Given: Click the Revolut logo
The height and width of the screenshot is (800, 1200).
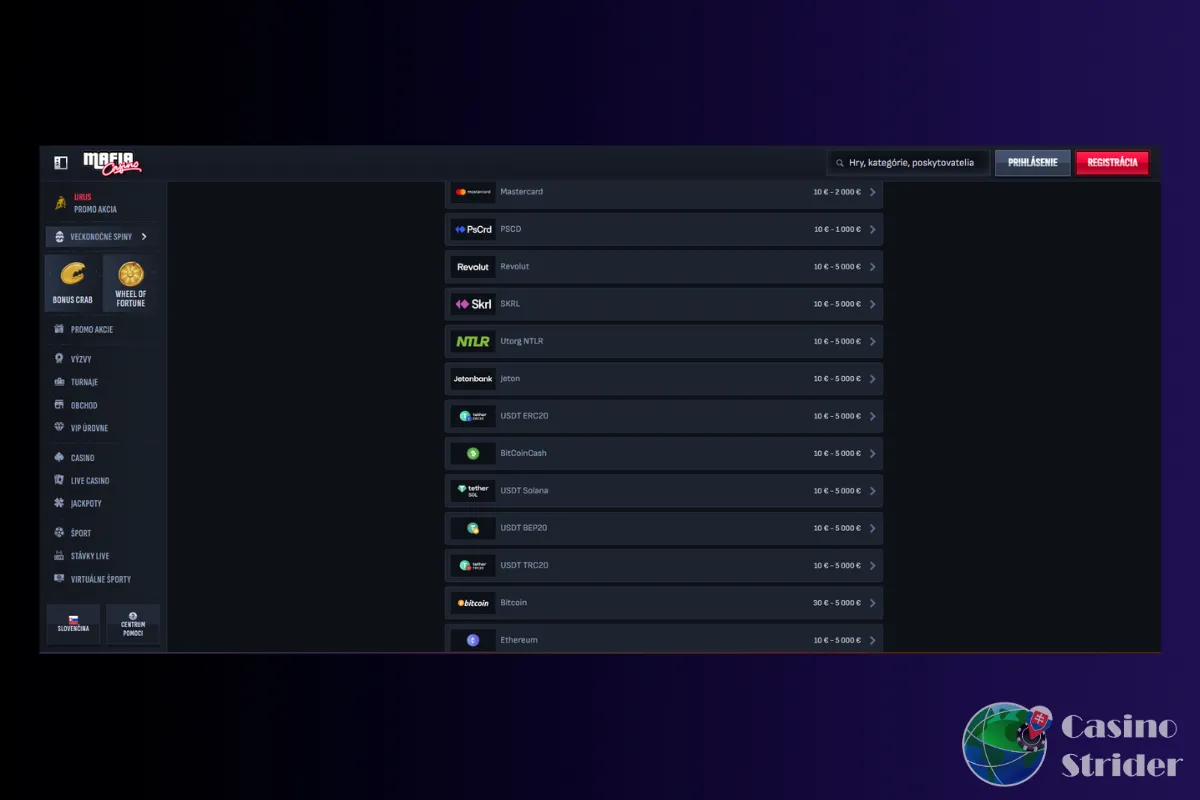Looking at the screenshot, I should click(x=473, y=267).
